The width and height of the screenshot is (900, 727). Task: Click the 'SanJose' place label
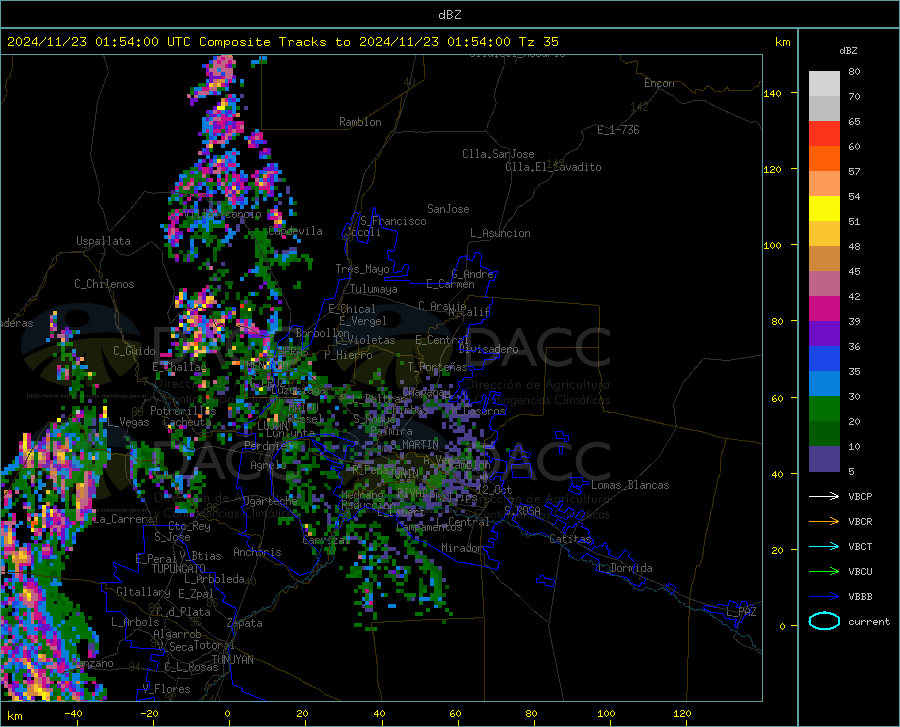[x=448, y=209]
